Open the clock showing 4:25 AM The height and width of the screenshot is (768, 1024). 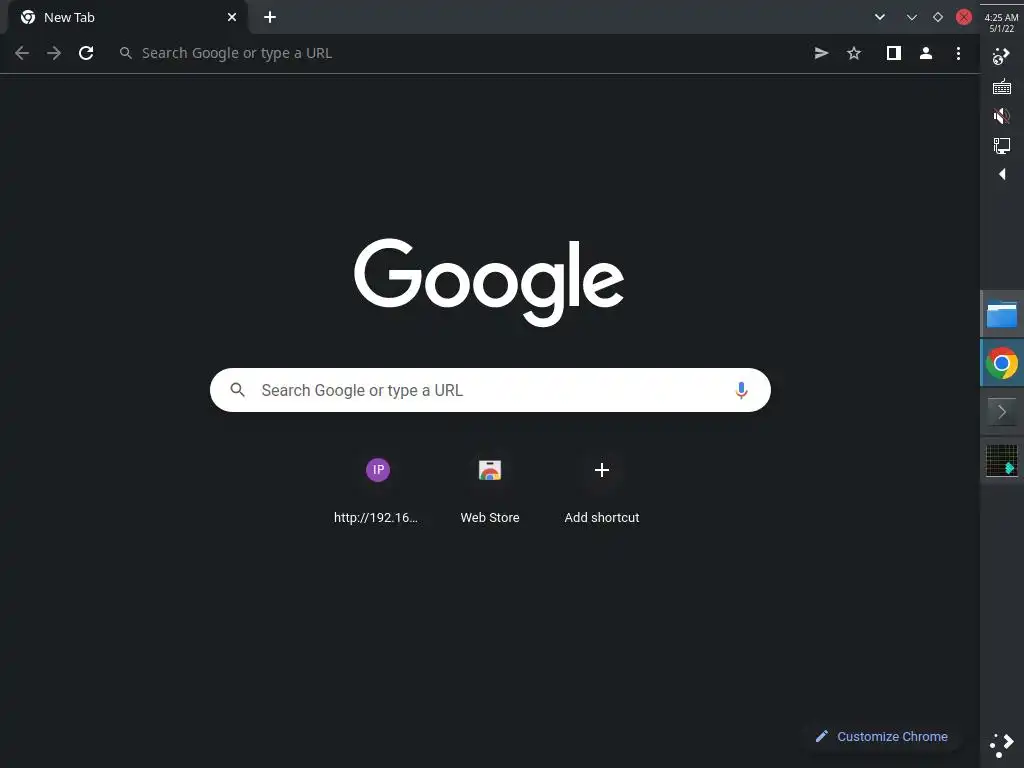pyautogui.click(x=1002, y=22)
